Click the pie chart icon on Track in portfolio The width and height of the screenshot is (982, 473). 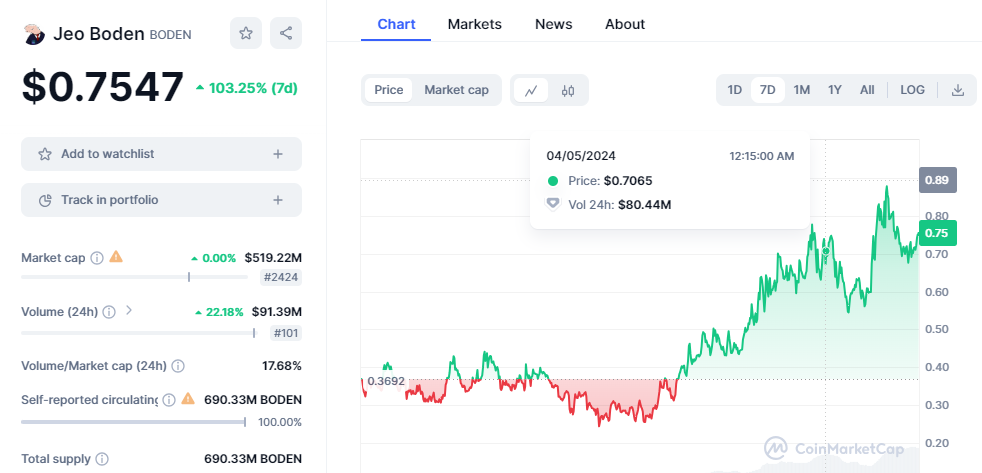tap(45, 200)
